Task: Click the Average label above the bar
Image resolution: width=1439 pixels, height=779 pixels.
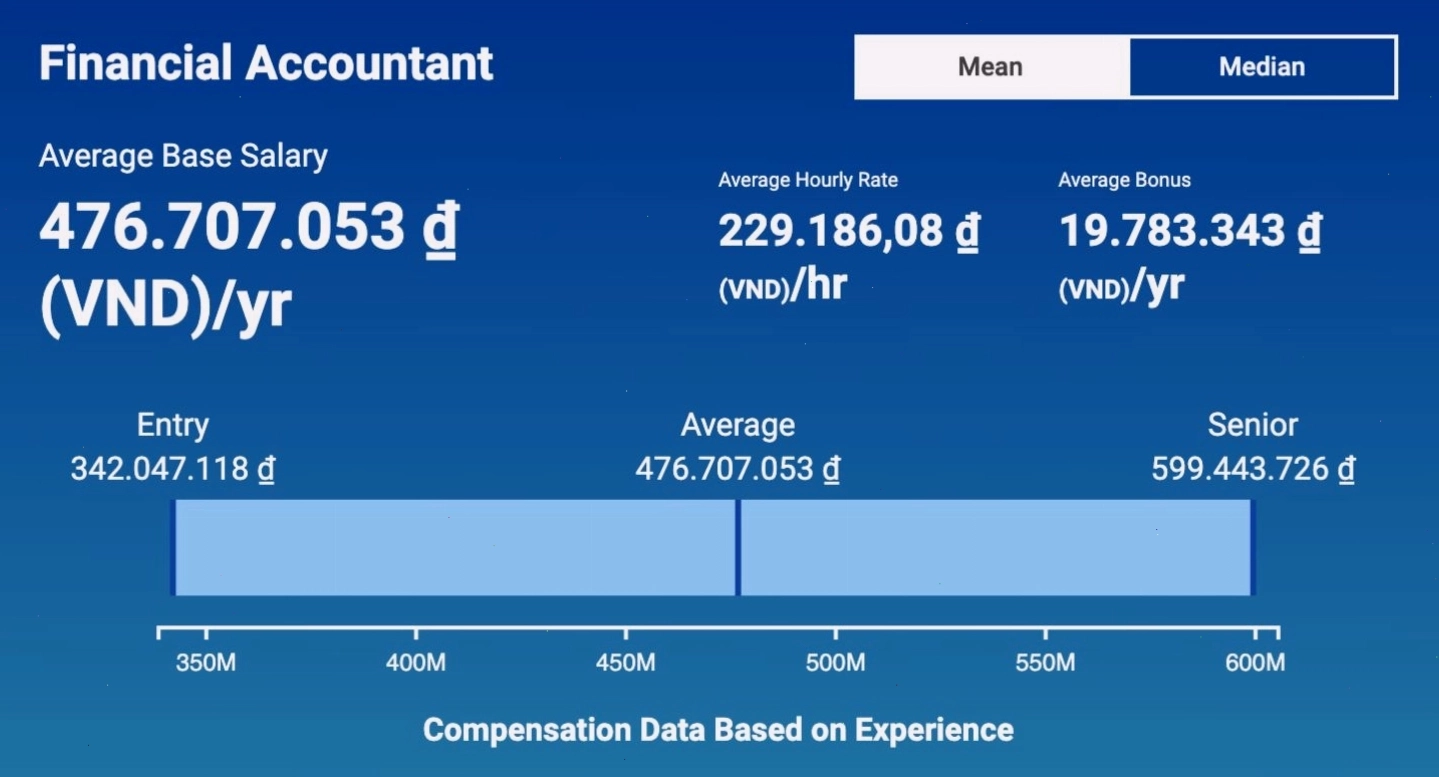Action: (x=738, y=425)
